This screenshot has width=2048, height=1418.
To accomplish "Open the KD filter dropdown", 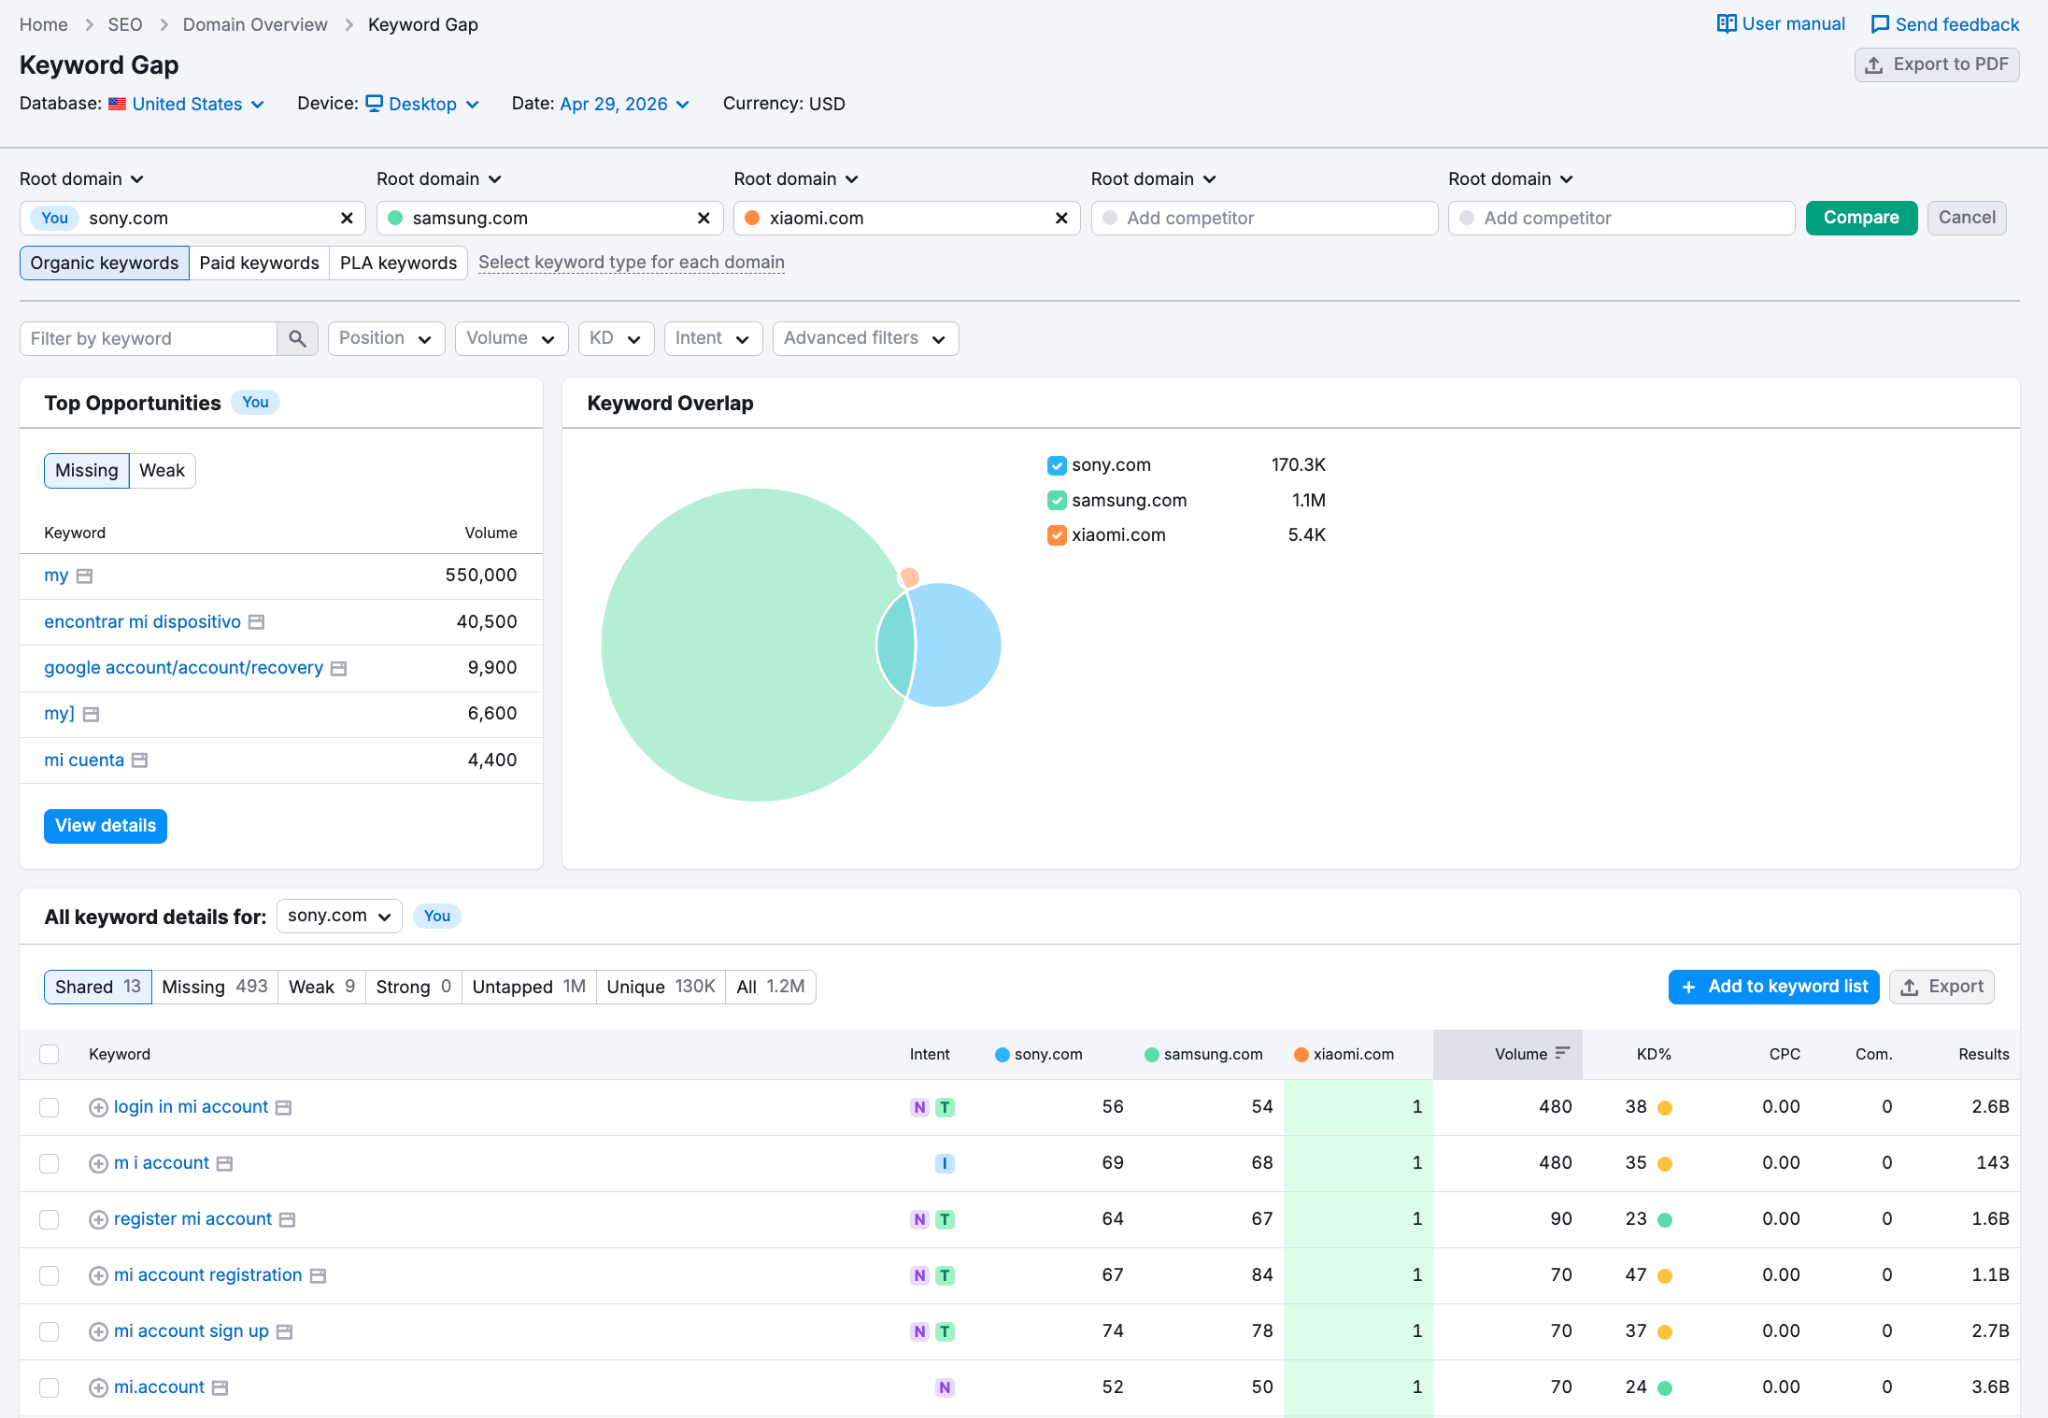I will [x=616, y=338].
